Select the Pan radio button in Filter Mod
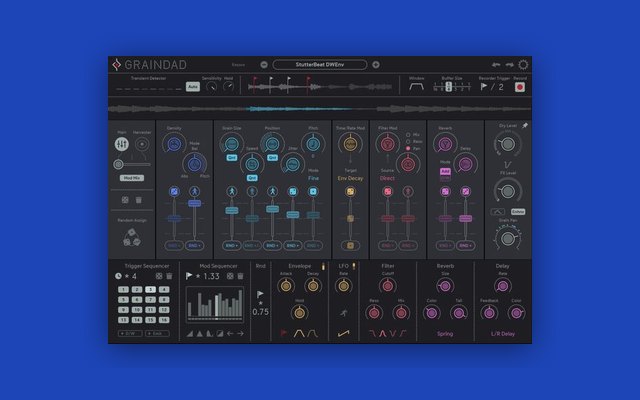 tap(408, 149)
